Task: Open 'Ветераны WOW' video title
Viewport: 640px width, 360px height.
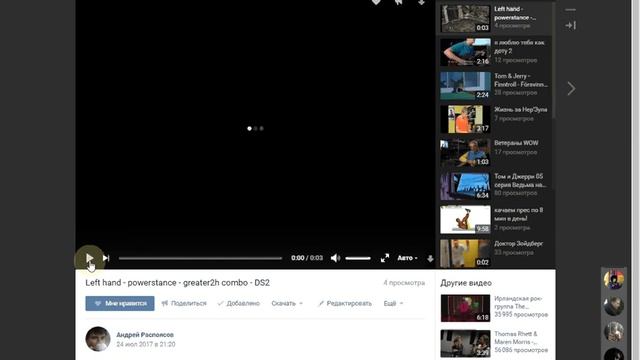Action: click(516, 143)
